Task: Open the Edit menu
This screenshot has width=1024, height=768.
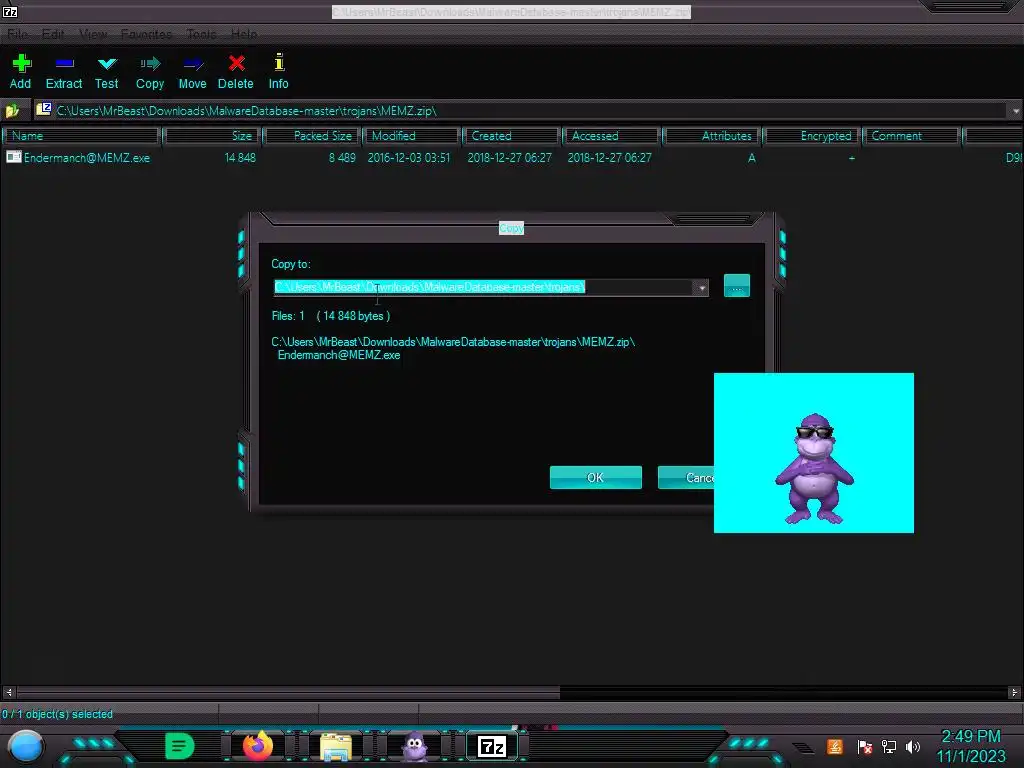Action: click(53, 34)
